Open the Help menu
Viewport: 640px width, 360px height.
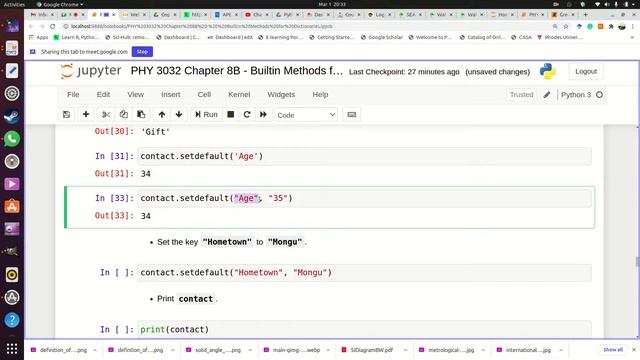click(x=320, y=94)
